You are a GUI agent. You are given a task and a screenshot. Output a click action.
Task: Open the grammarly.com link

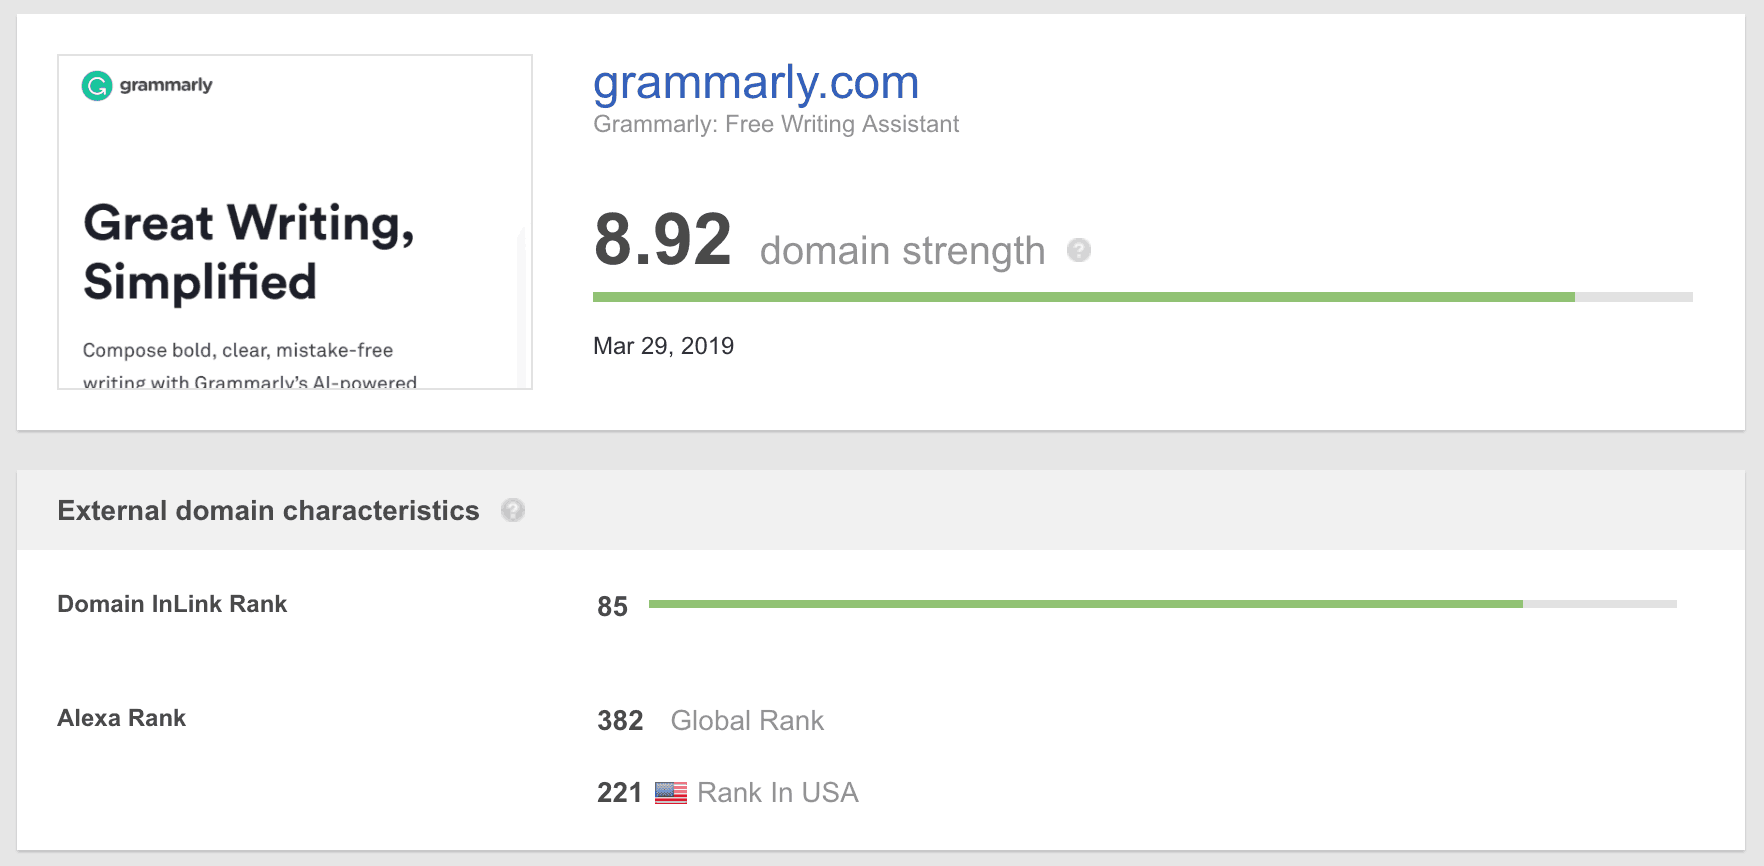[x=756, y=82]
